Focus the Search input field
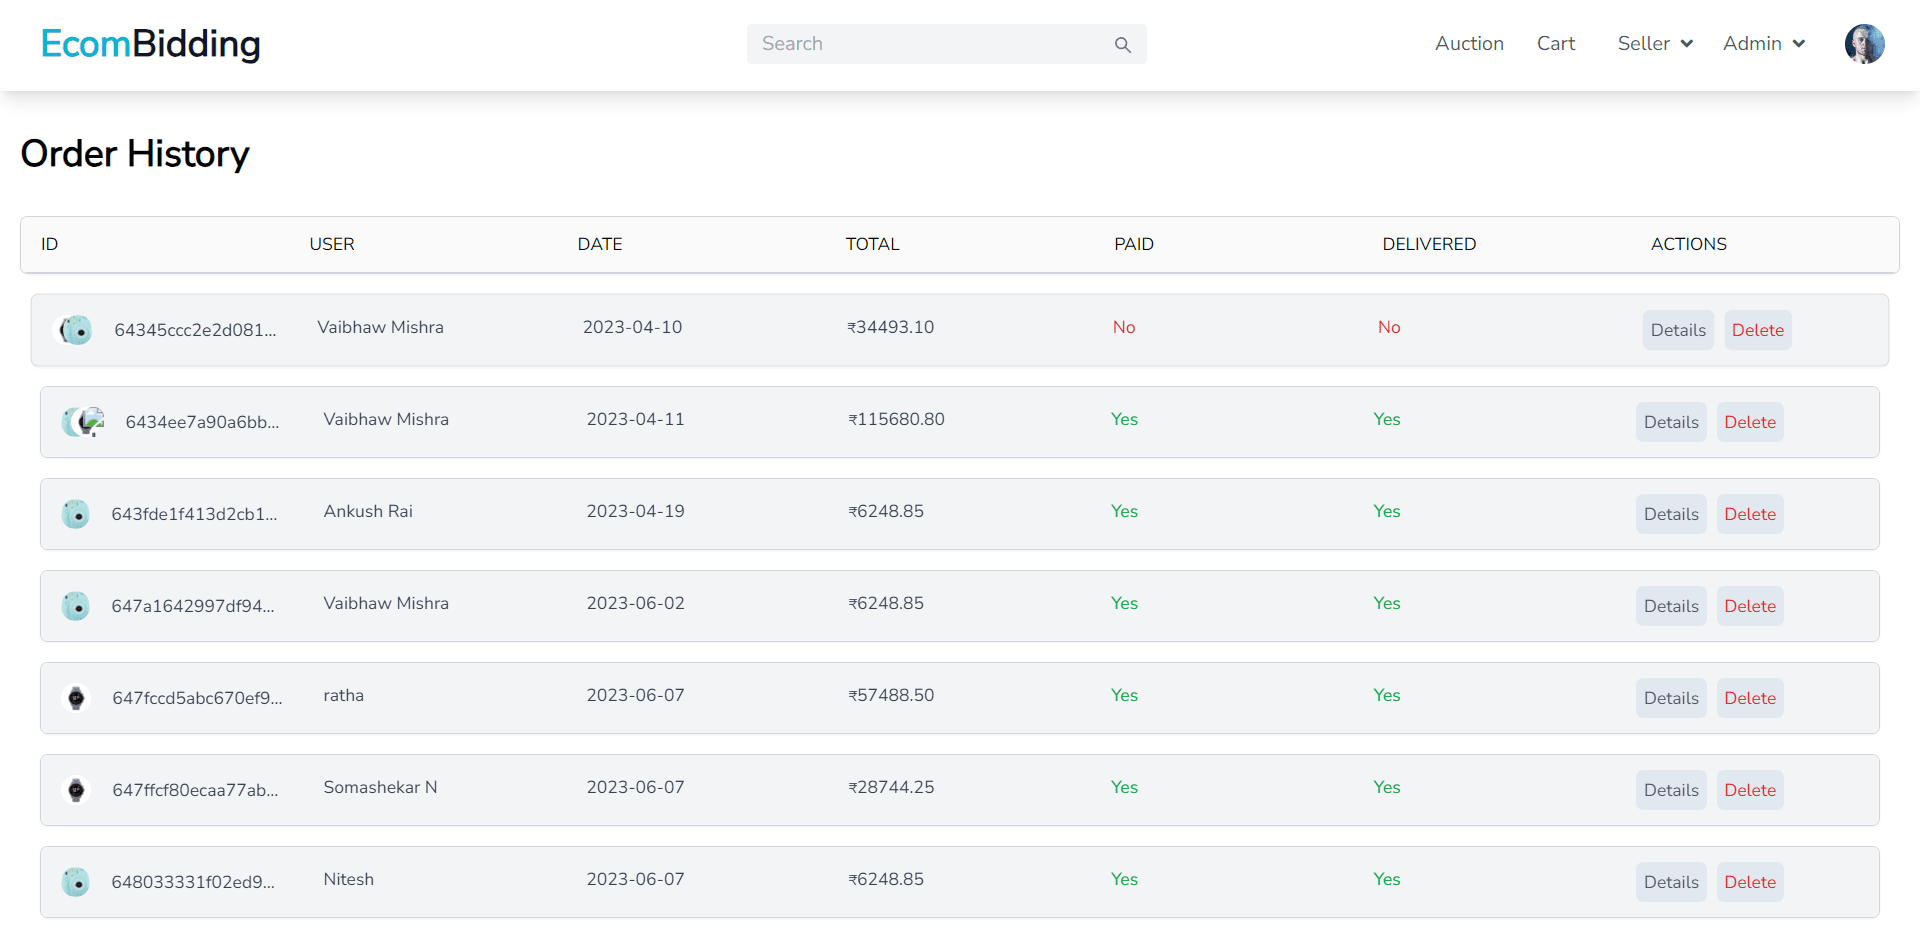This screenshot has height=928, width=1920. point(946,44)
